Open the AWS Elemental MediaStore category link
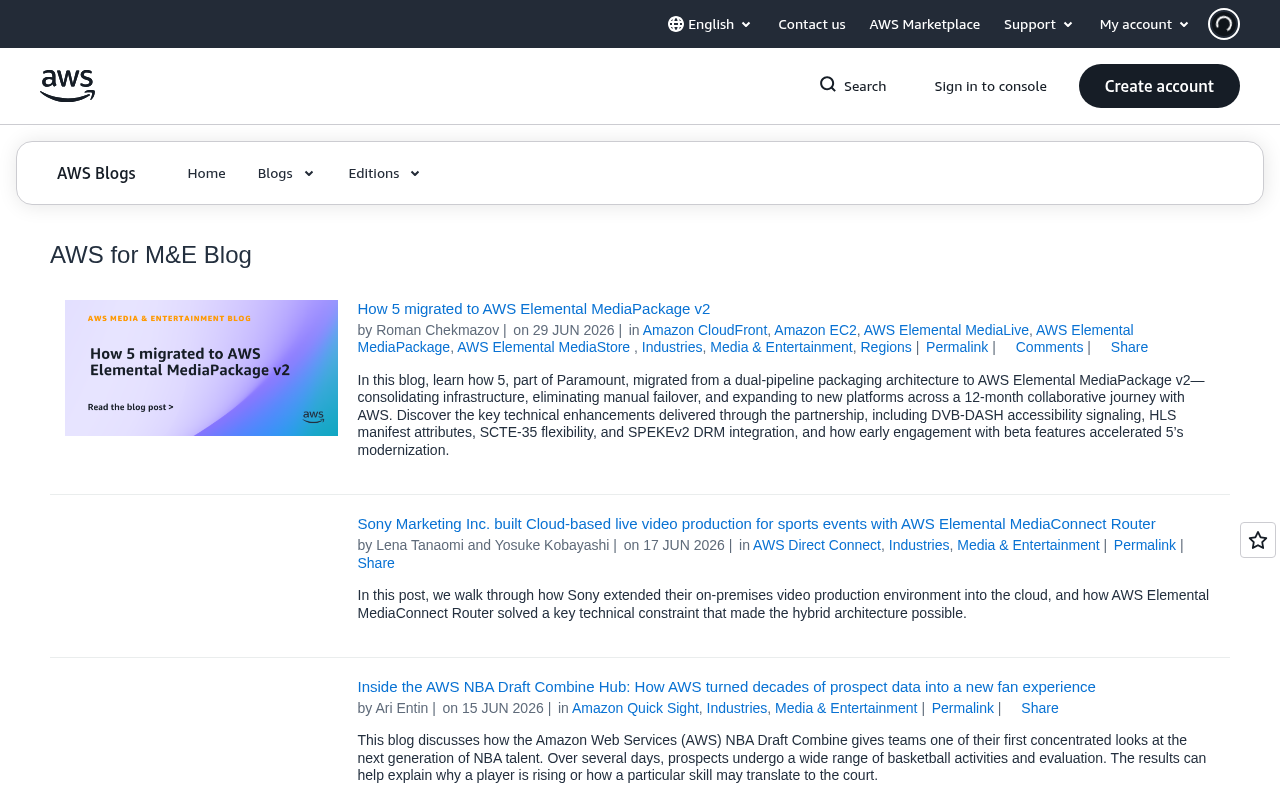This screenshot has height=800, width=1280. click(x=544, y=347)
